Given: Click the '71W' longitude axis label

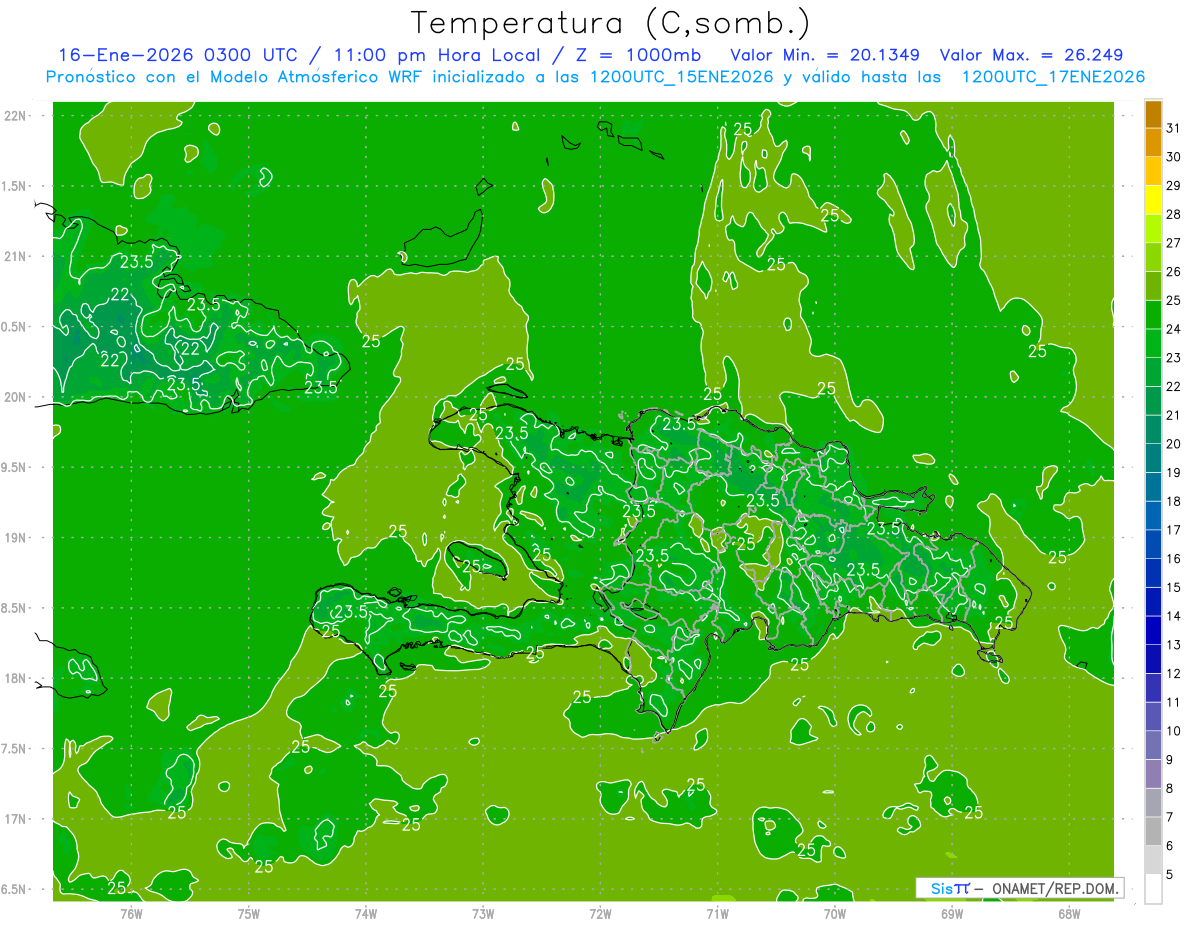Looking at the screenshot, I should click(x=717, y=913).
